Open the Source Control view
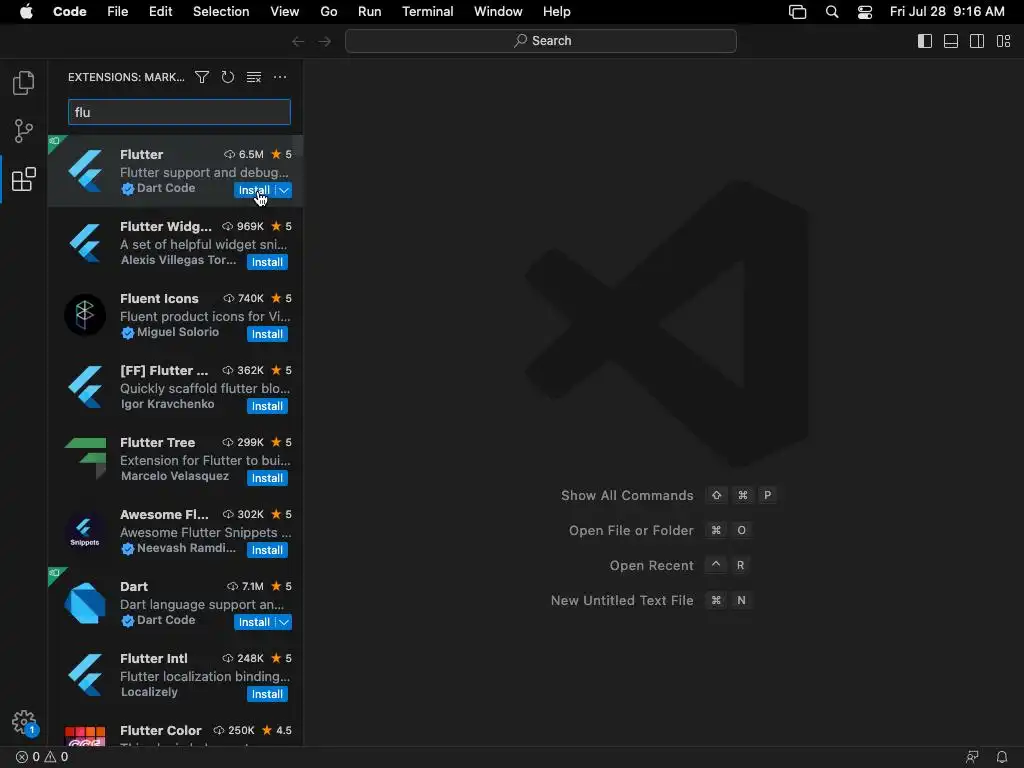The width and height of the screenshot is (1024, 768). point(24,131)
